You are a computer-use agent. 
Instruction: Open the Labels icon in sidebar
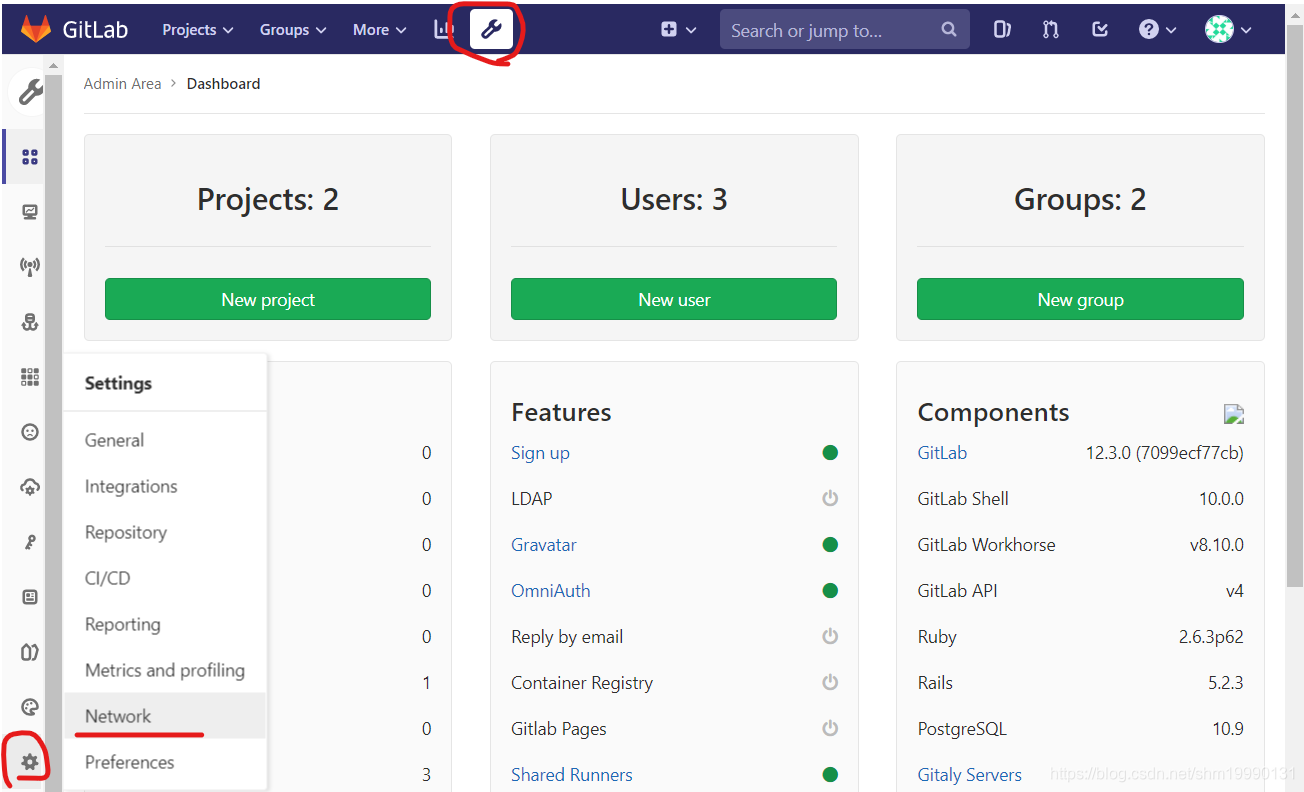(x=30, y=652)
